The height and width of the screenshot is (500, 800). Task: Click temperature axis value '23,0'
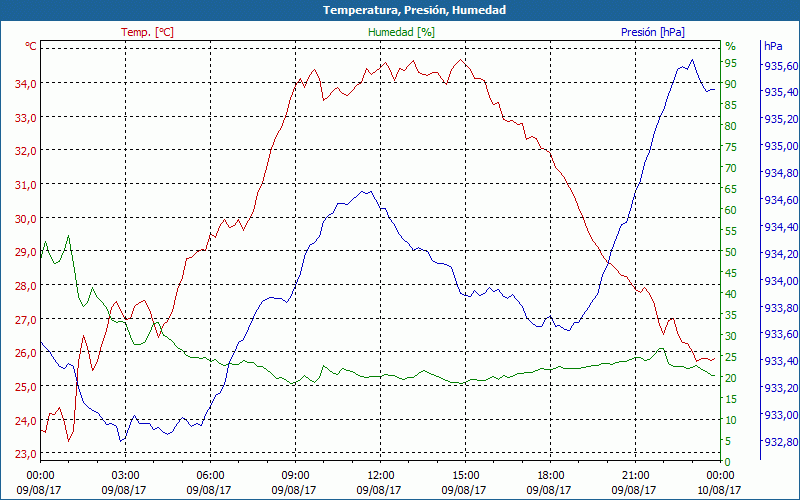25,454
